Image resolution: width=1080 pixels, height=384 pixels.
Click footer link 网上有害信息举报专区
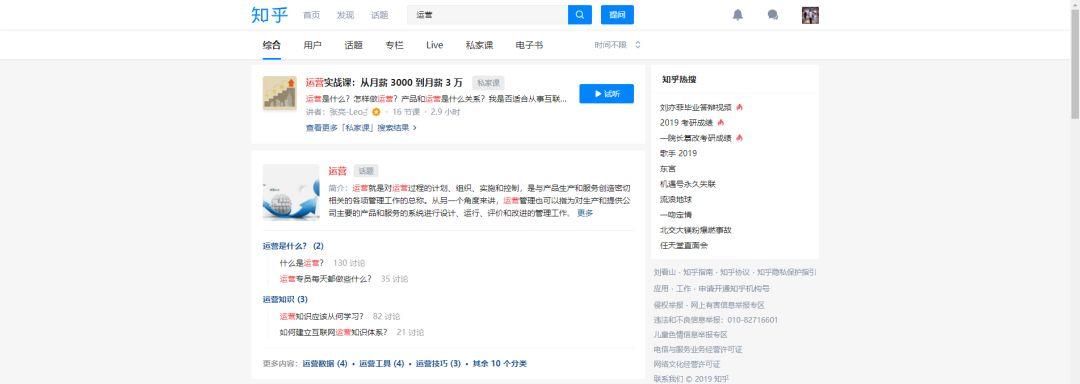[x=727, y=306]
